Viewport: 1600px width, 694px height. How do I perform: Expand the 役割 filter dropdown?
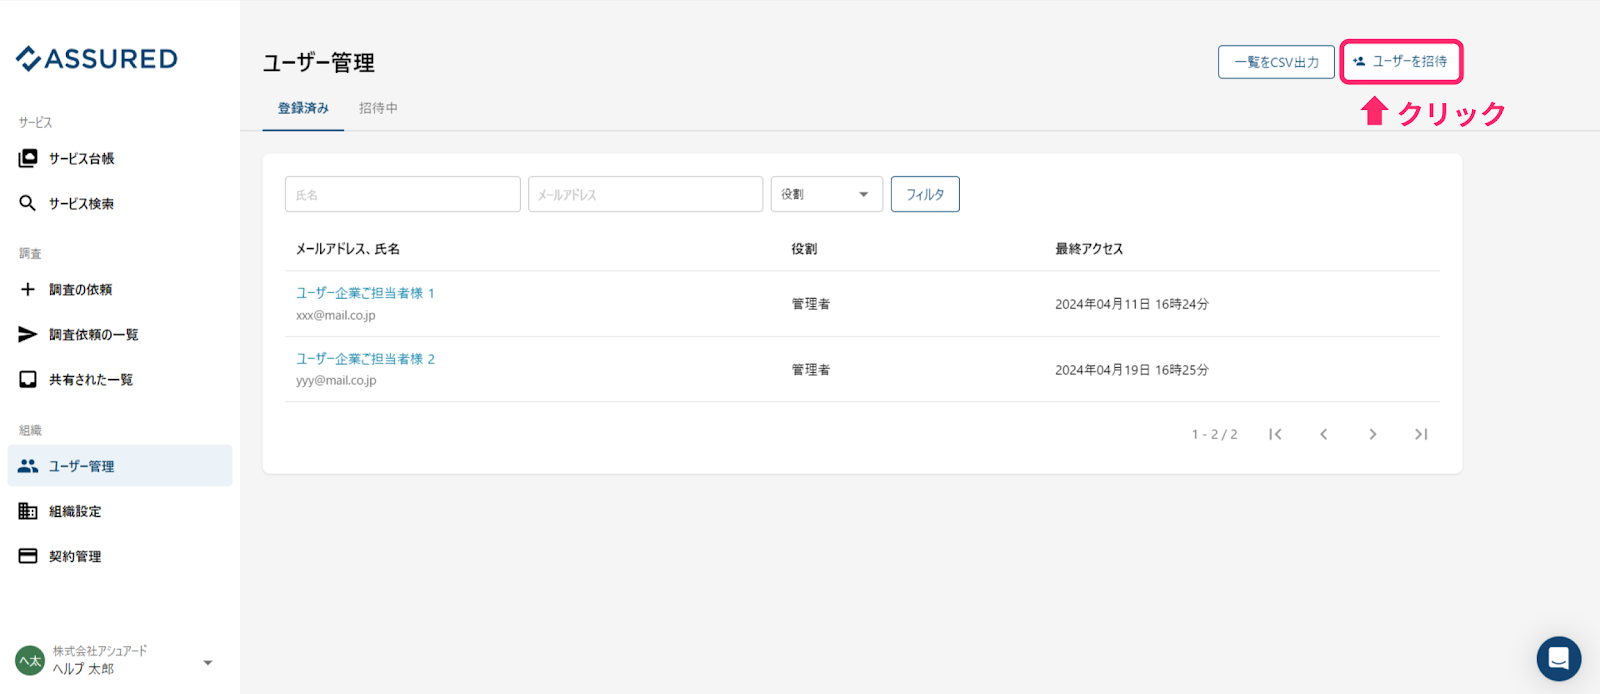coord(827,194)
